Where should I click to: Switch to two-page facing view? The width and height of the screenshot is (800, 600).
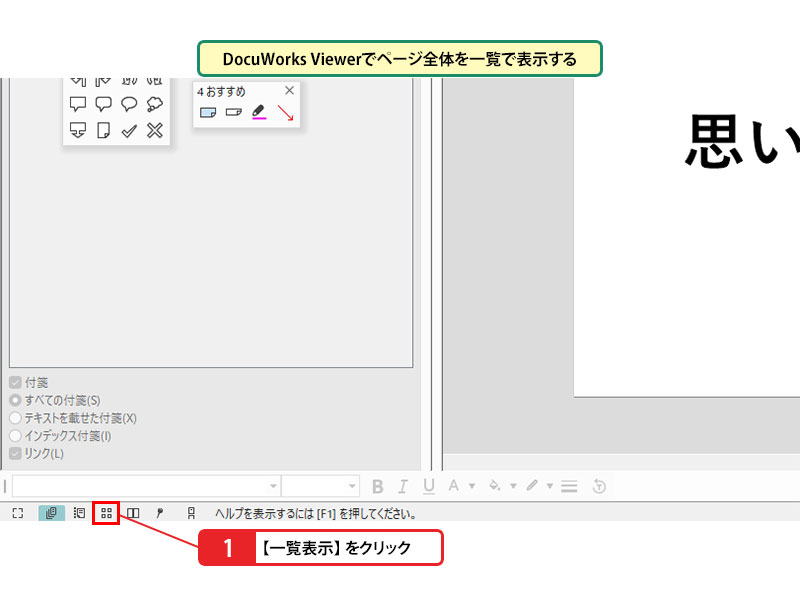click(133, 513)
